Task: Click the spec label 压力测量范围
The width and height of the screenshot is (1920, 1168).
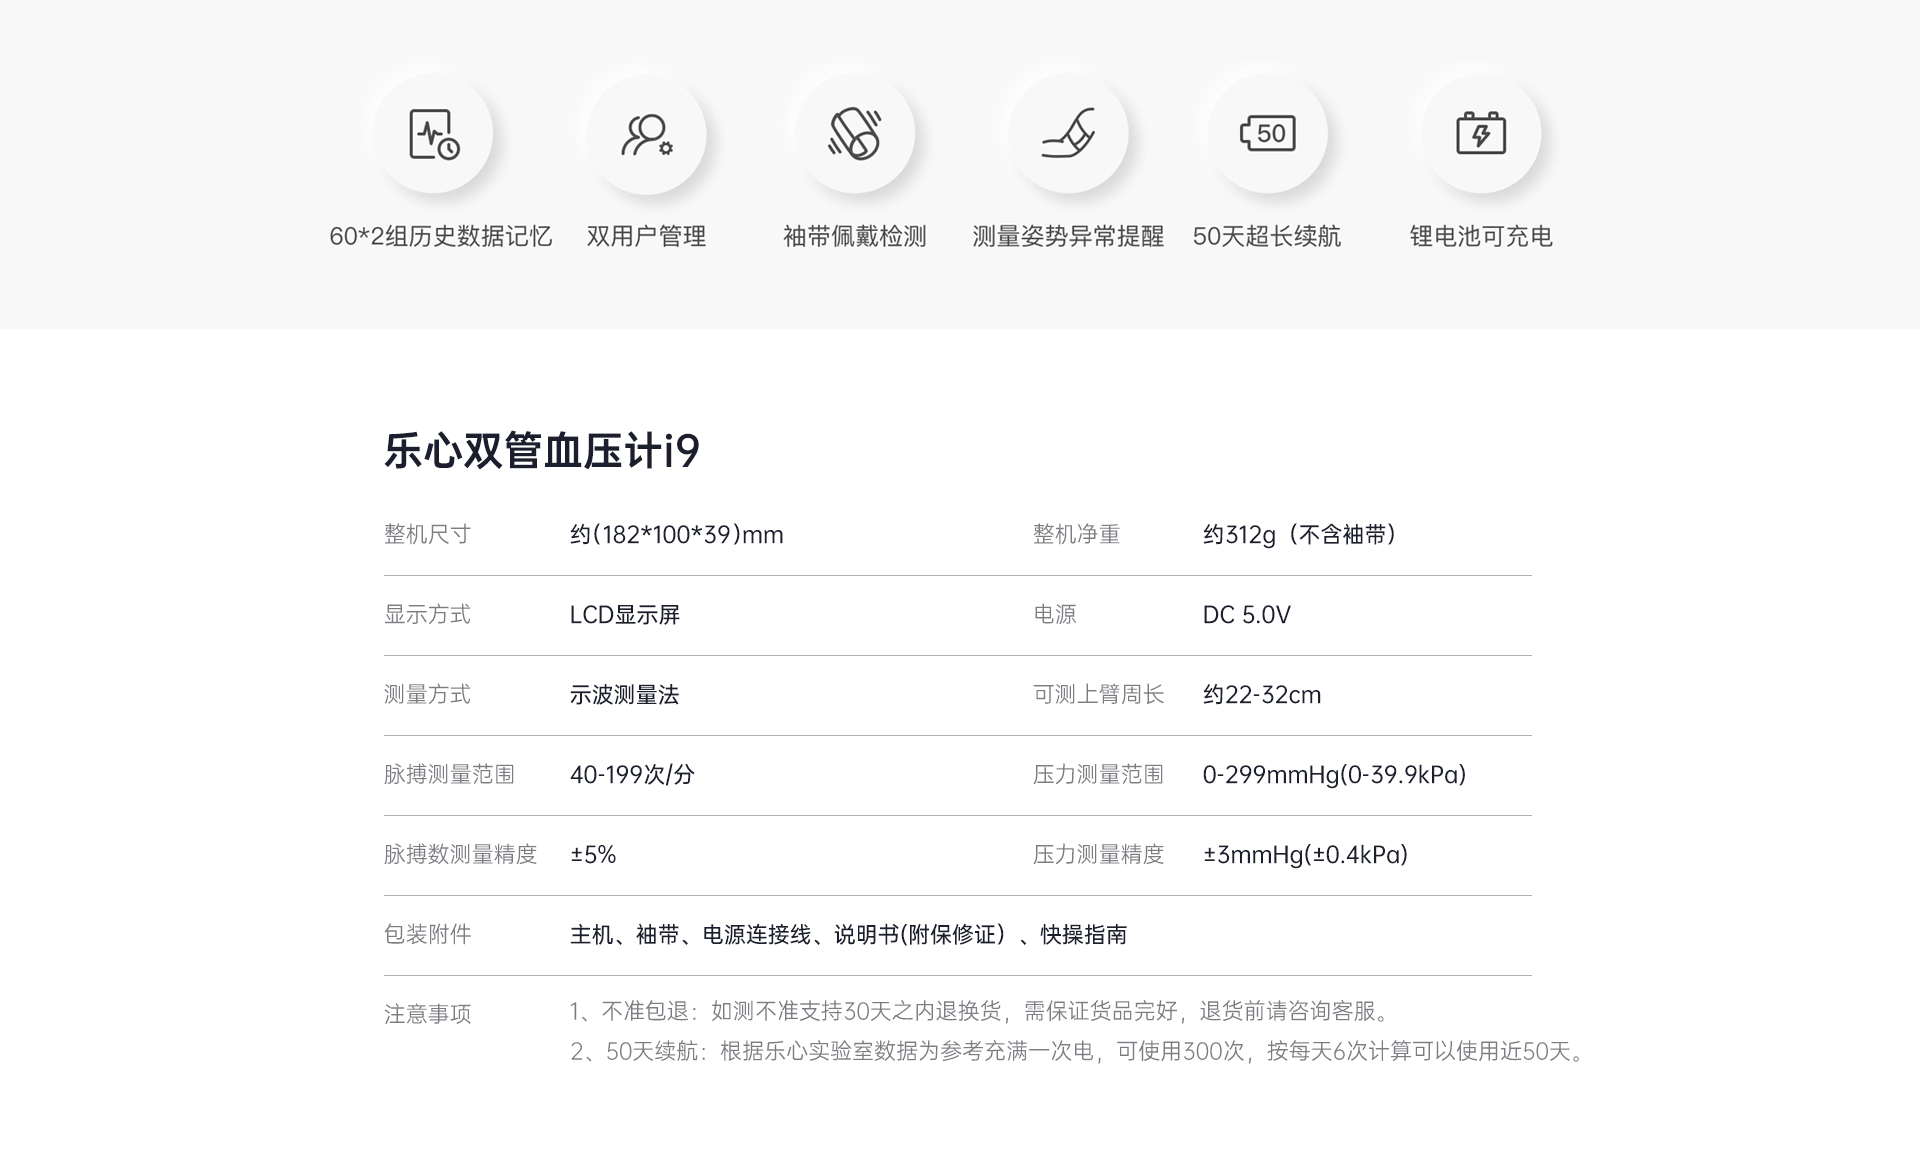Action: [x=1098, y=775]
